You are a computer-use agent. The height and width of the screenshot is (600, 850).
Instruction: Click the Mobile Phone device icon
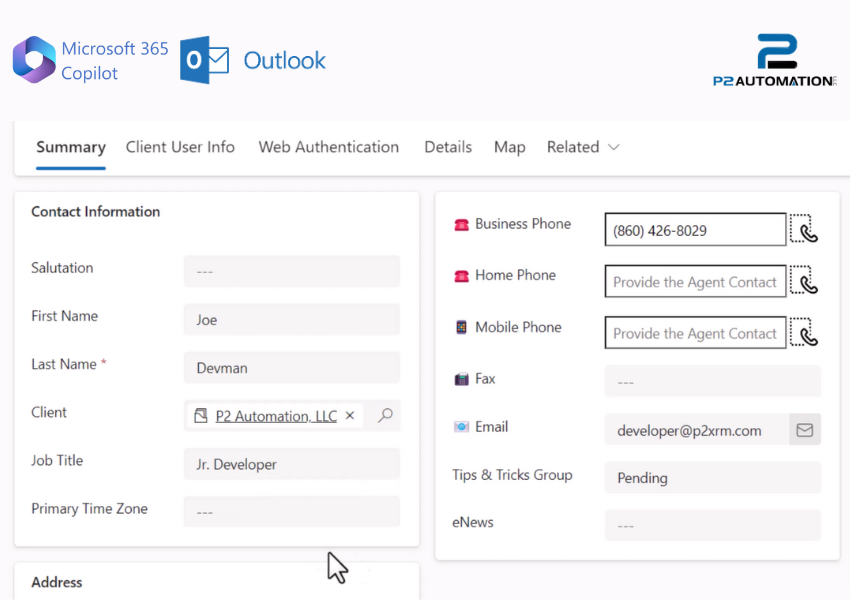[x=461, y=327]
